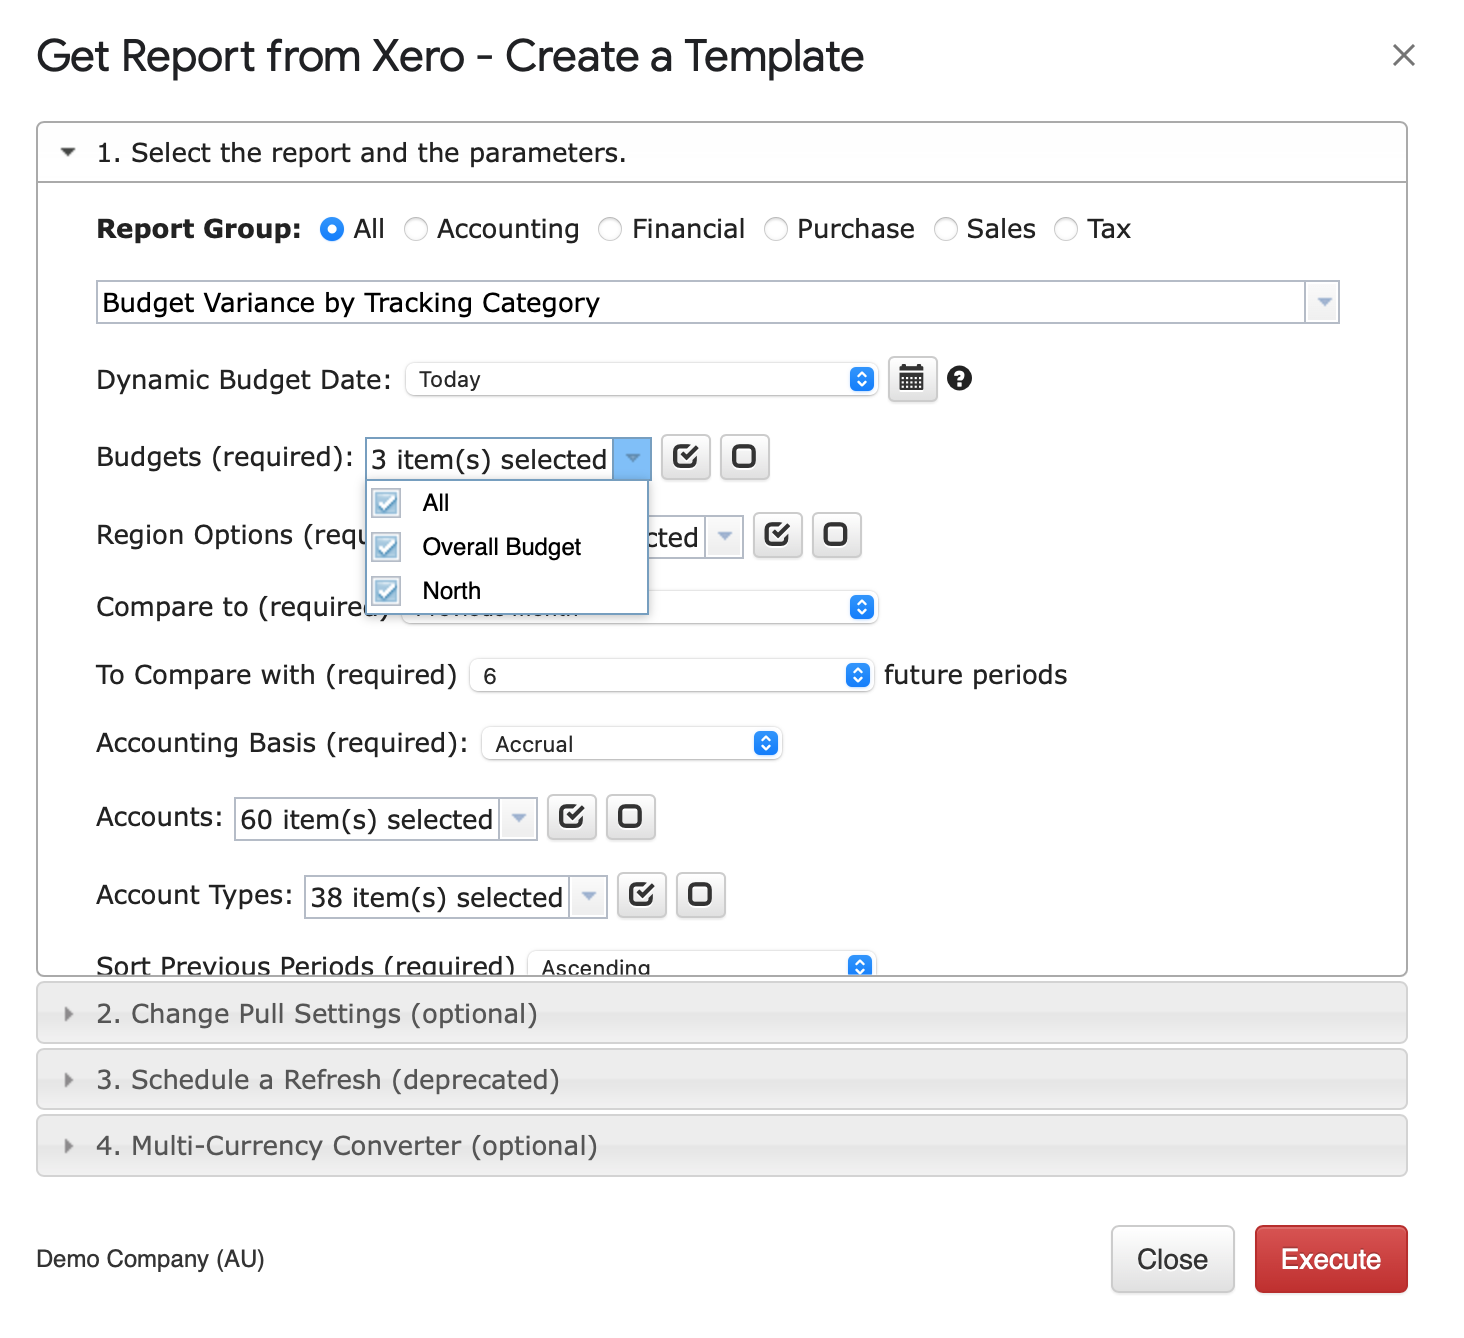Open the Accounts 60 items dropdown

(518, 819)
